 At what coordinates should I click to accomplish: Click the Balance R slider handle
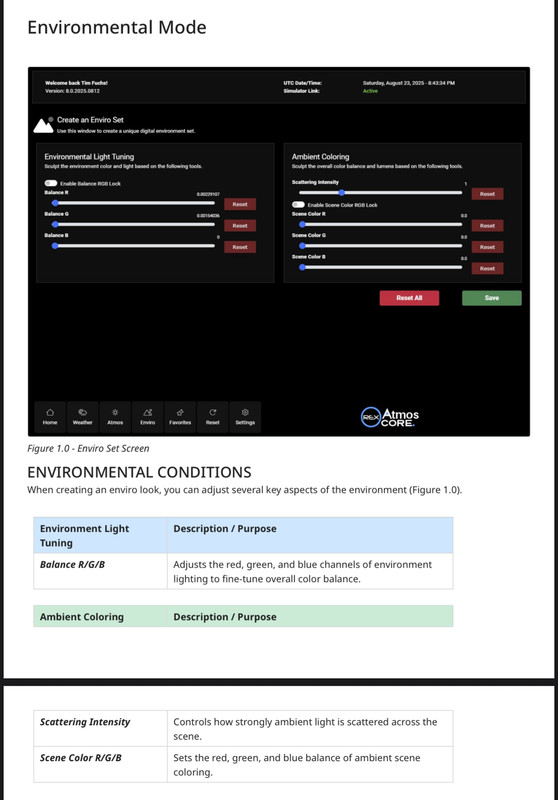coord(55,203)
